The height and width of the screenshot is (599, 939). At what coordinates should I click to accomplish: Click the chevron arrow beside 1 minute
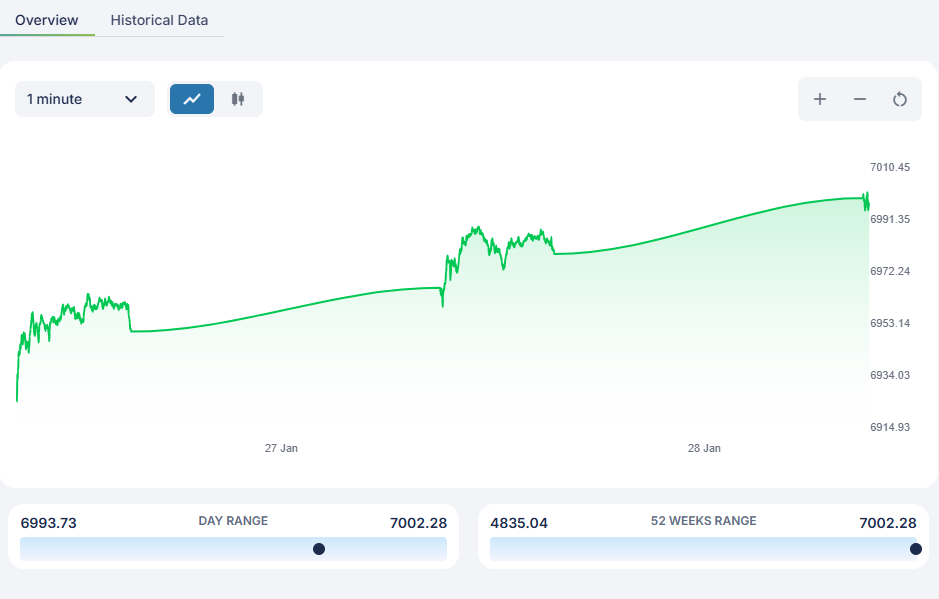[x=131, y=99]
